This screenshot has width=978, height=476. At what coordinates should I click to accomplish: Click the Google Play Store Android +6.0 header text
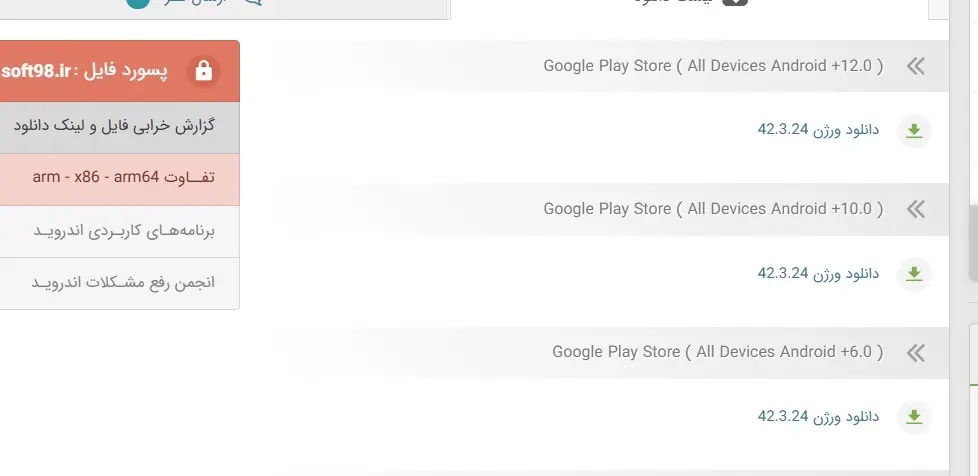717,352
